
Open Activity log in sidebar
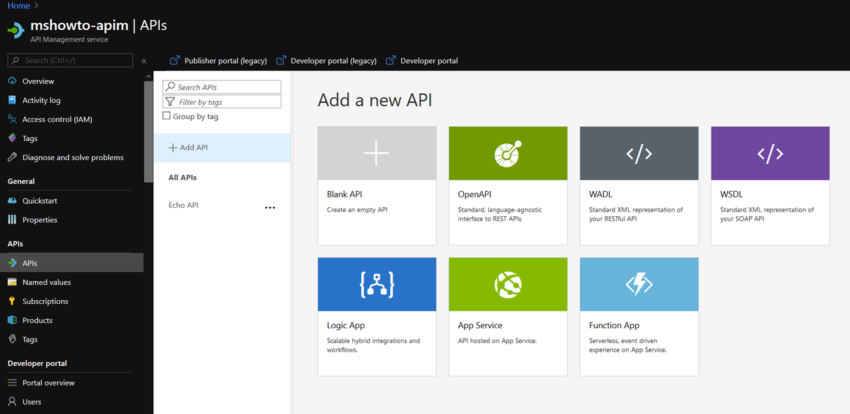[x=41, y=100]
